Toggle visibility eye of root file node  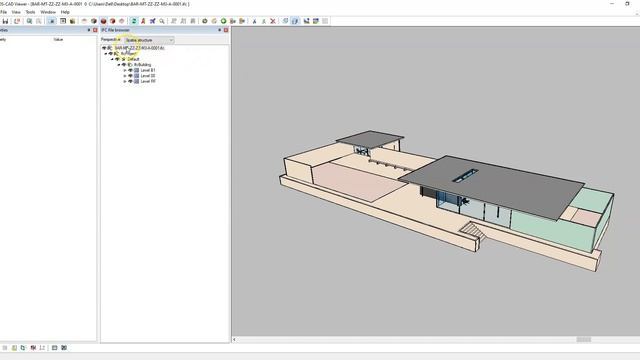click(104, 48)
